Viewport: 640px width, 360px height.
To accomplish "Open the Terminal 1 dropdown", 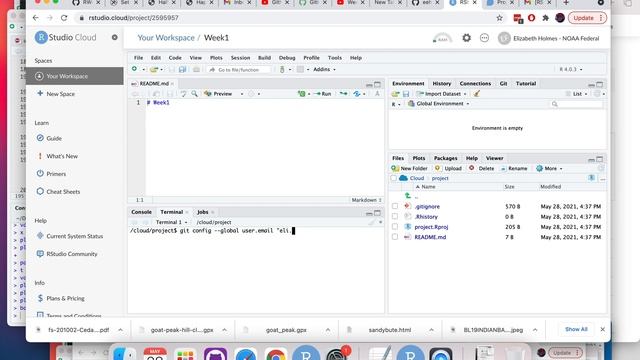I will [x=171, y=222].
